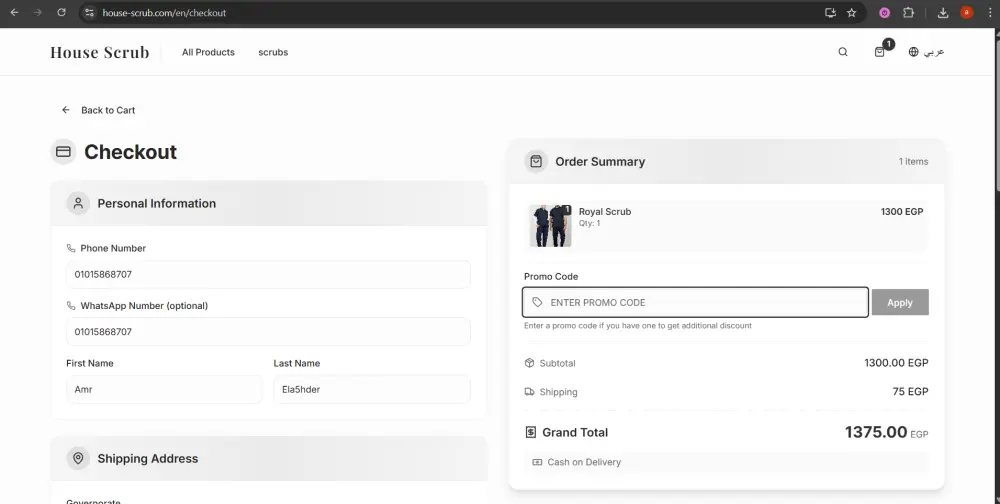Screen dimensions: 1000x504
Task: Click the Phone Number input field
Action: (268, 274)
